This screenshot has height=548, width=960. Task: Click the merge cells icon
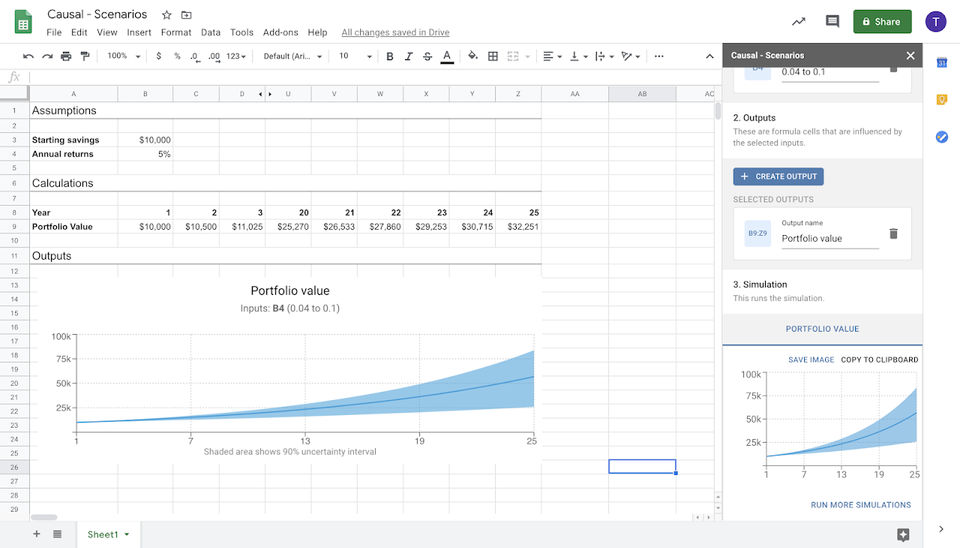[513, 56]
